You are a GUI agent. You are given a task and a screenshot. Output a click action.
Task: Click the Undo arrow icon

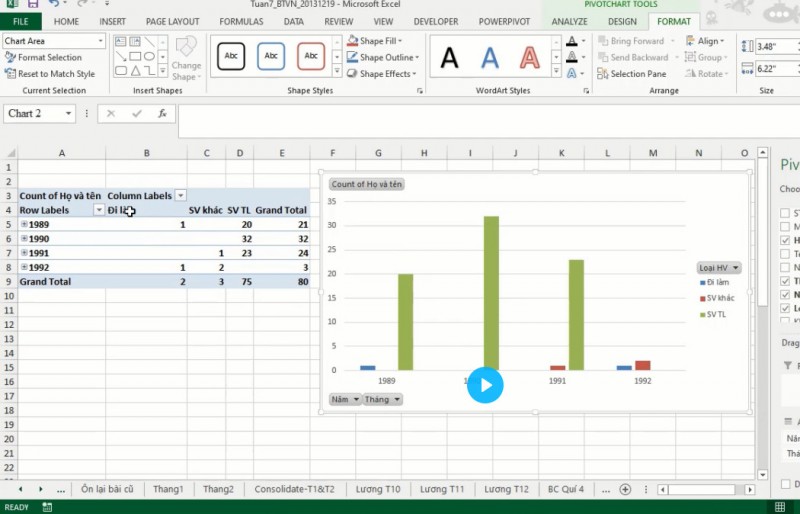point(53,4)
